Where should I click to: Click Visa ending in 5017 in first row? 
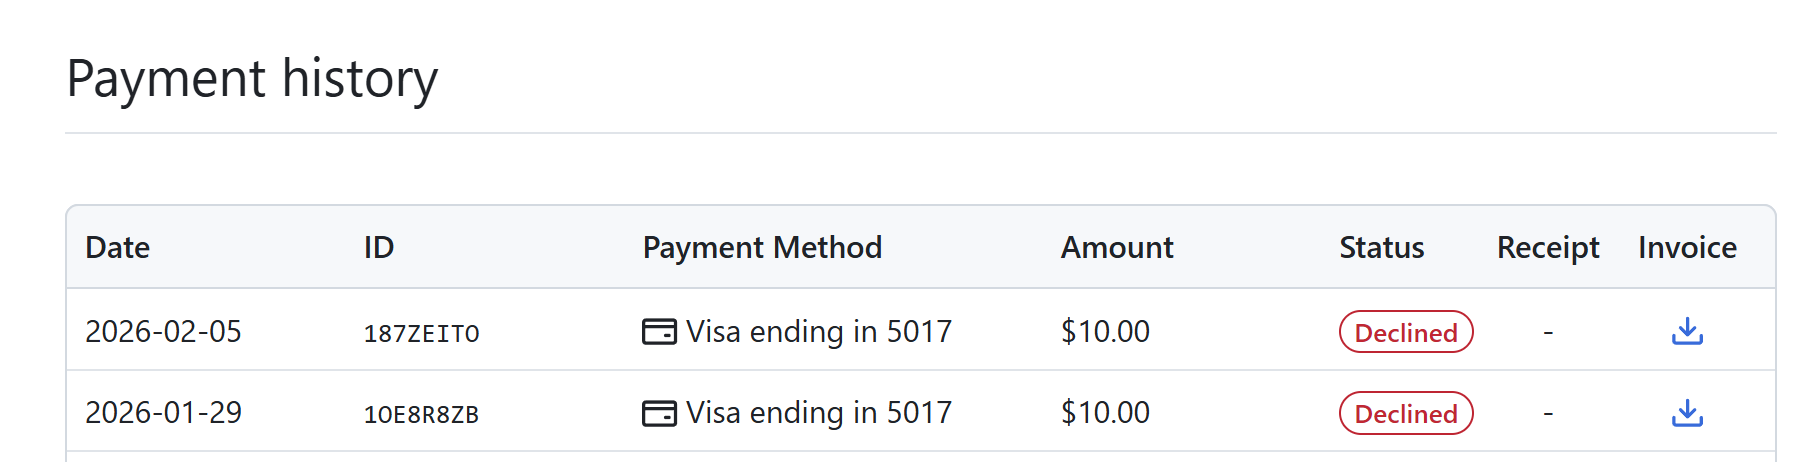coord(818,331)
